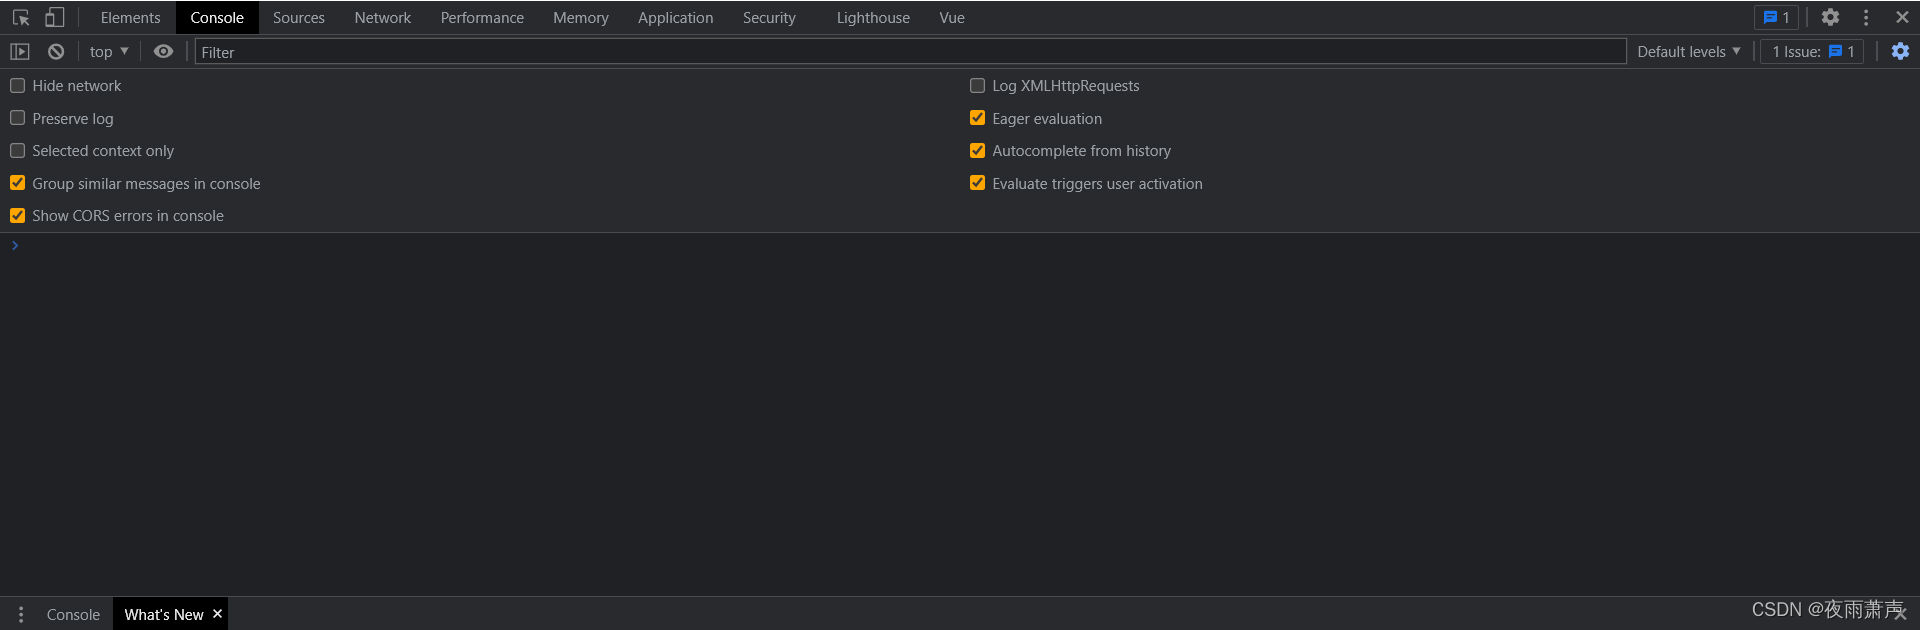Image resolution: width=1920 pixels, height=630 pixels.
Task: Click the 1 Issue button
Action: tap(1812, 52)
